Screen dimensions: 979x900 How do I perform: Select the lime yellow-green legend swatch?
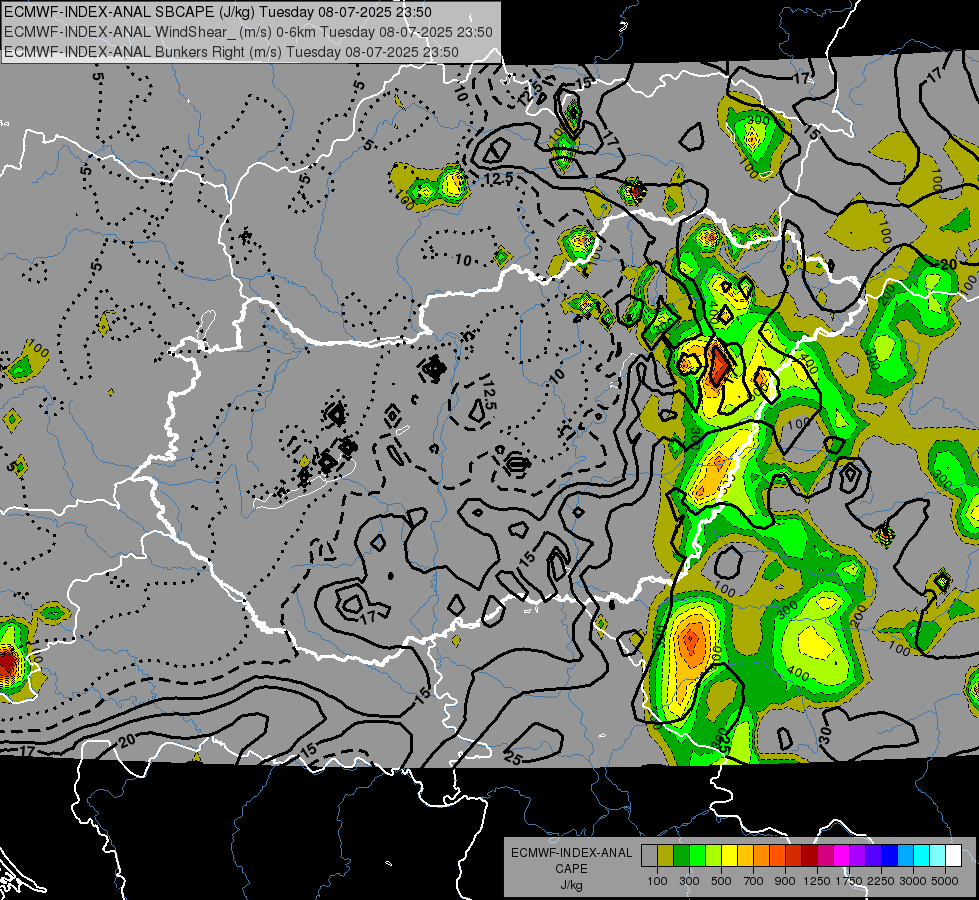pos(714,855)
